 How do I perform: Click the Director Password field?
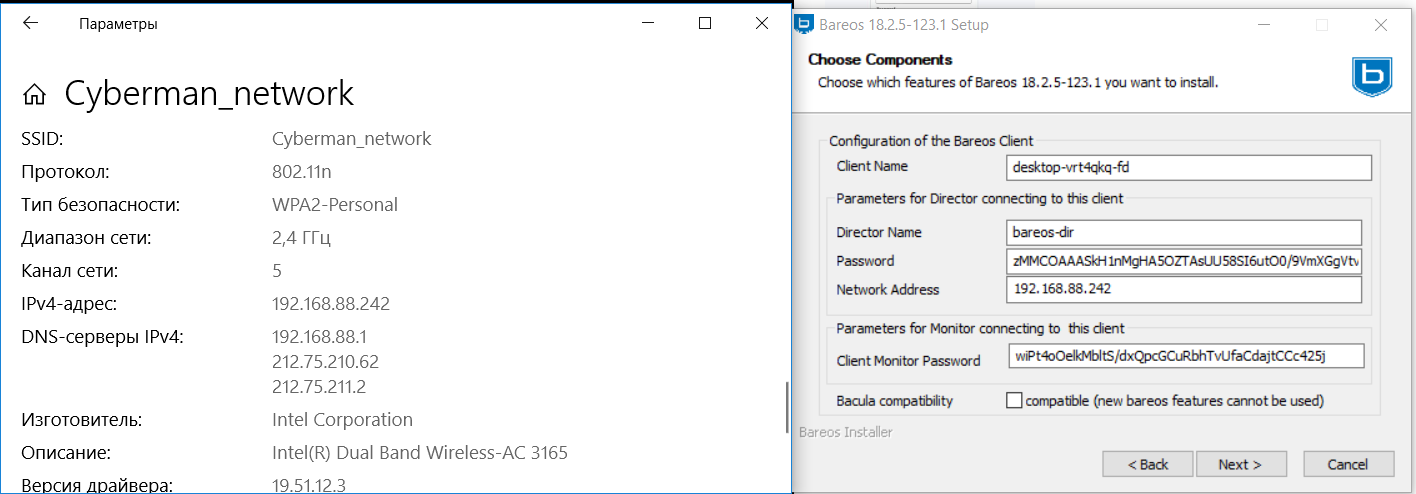coord(1184,261)
